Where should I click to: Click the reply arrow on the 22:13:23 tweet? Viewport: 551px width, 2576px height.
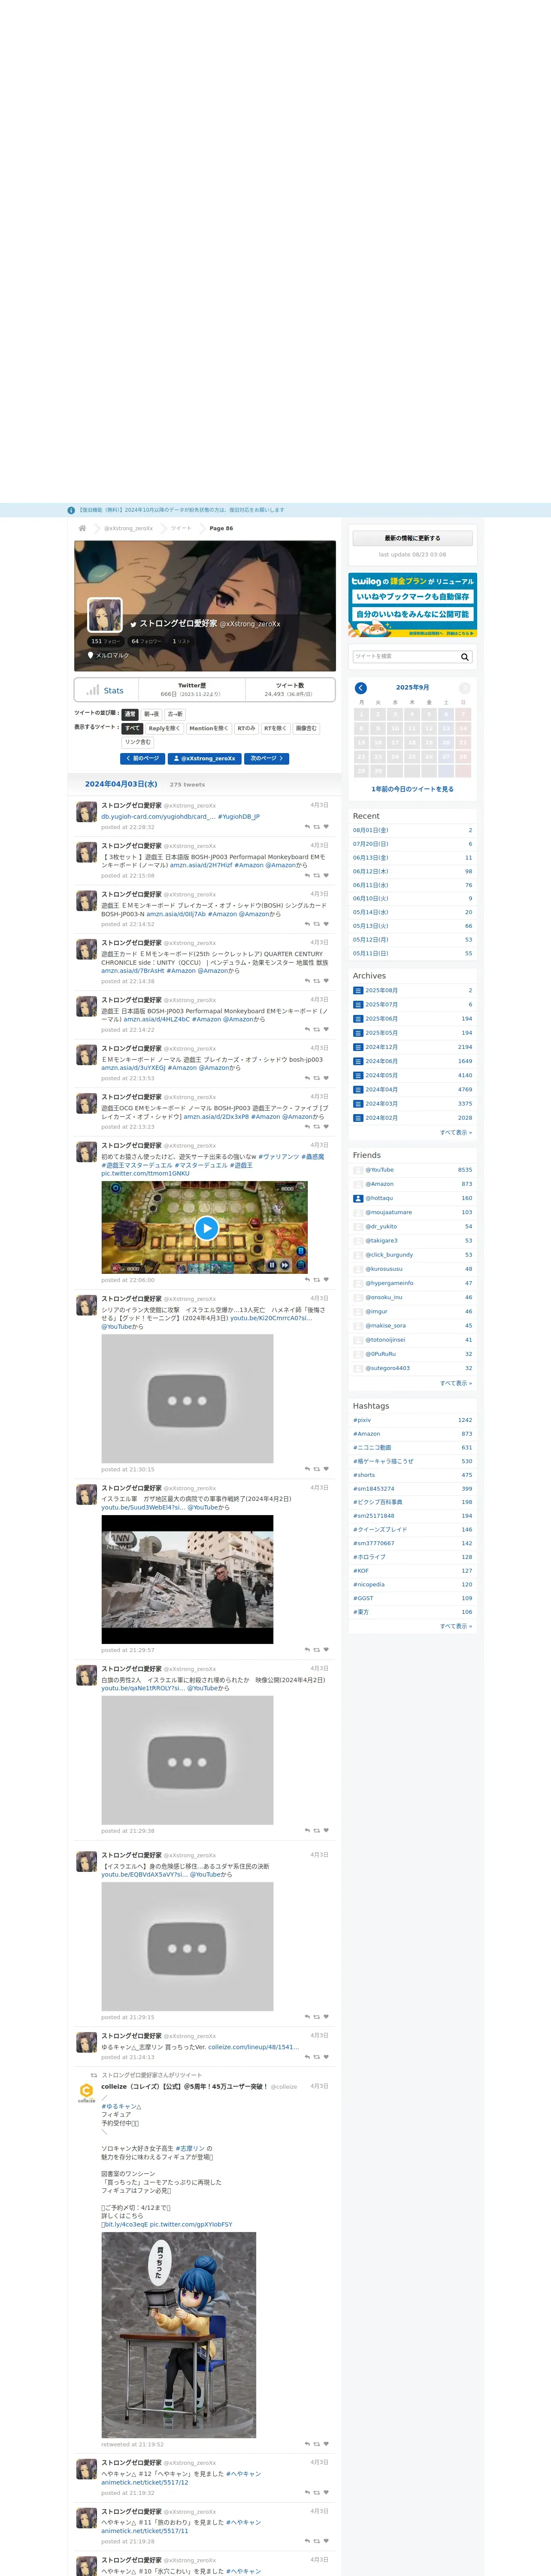coord(307,1127)
